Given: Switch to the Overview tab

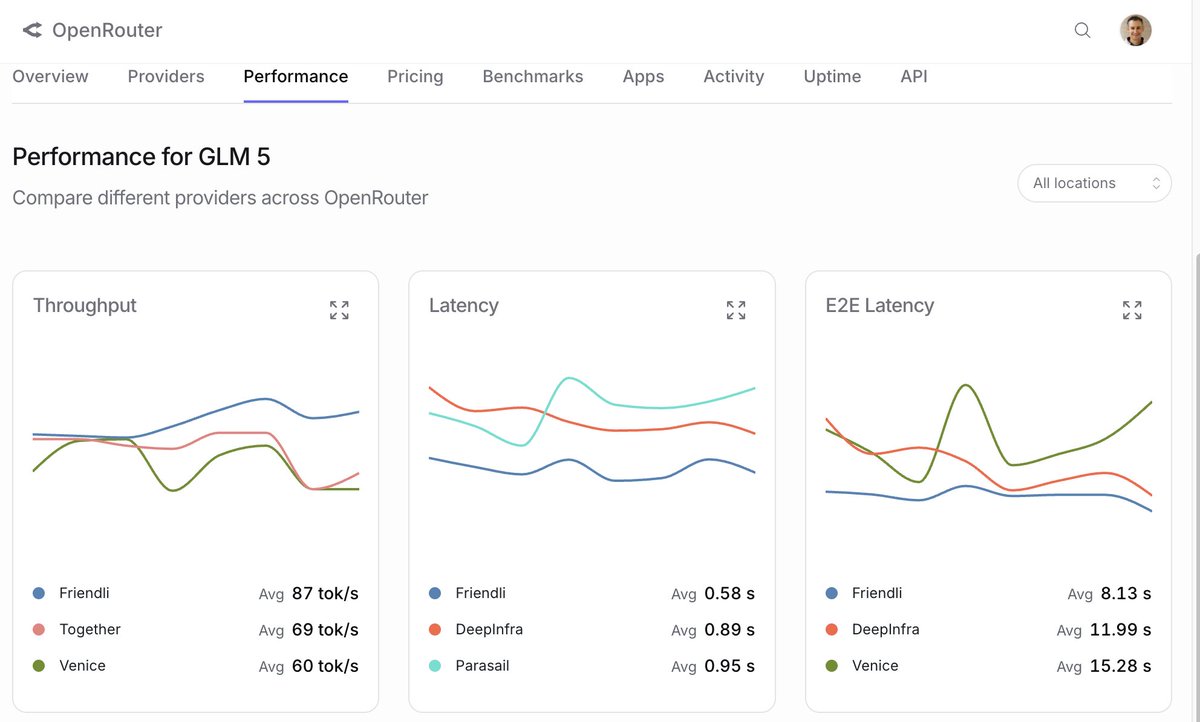Looking at the screenshot, I should [x=50, y=76].
